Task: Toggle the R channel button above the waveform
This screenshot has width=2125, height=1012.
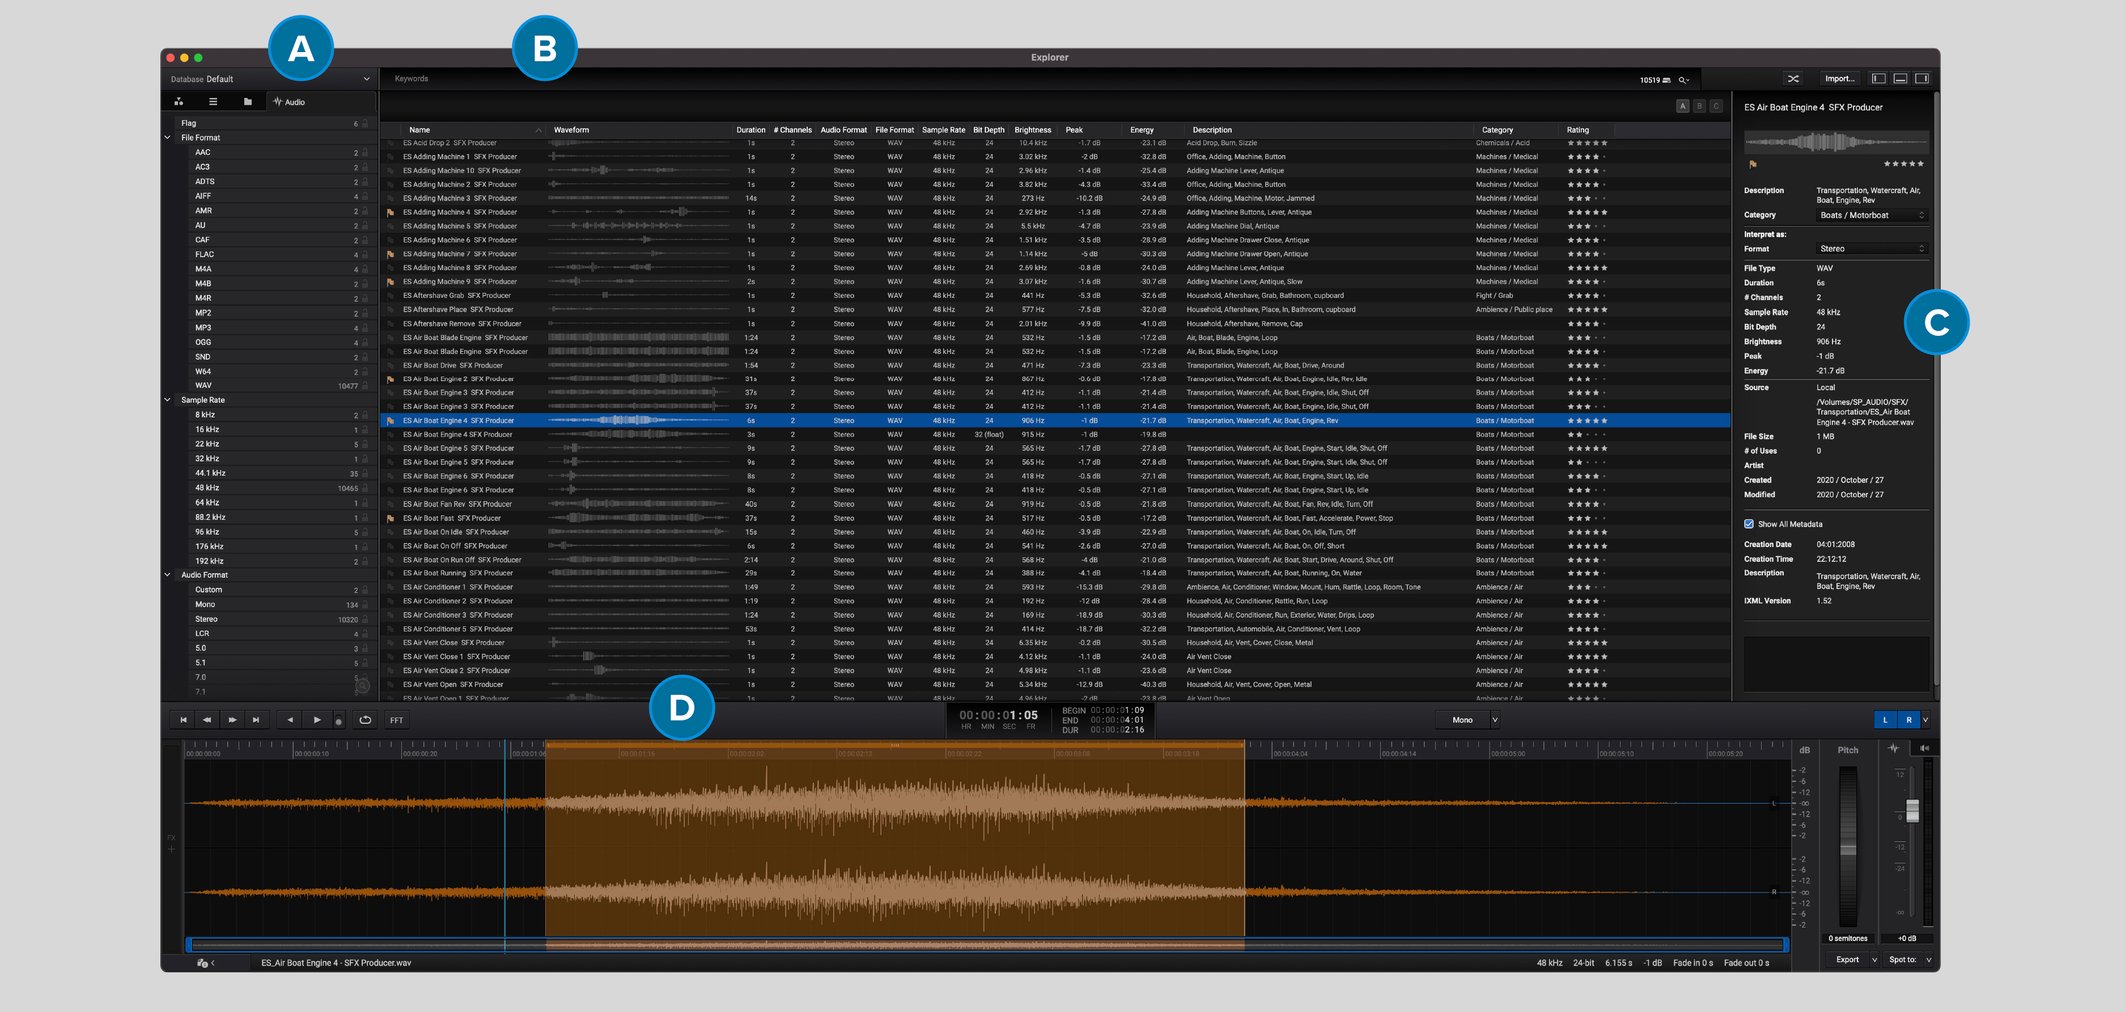Action: click(1909, 719)
